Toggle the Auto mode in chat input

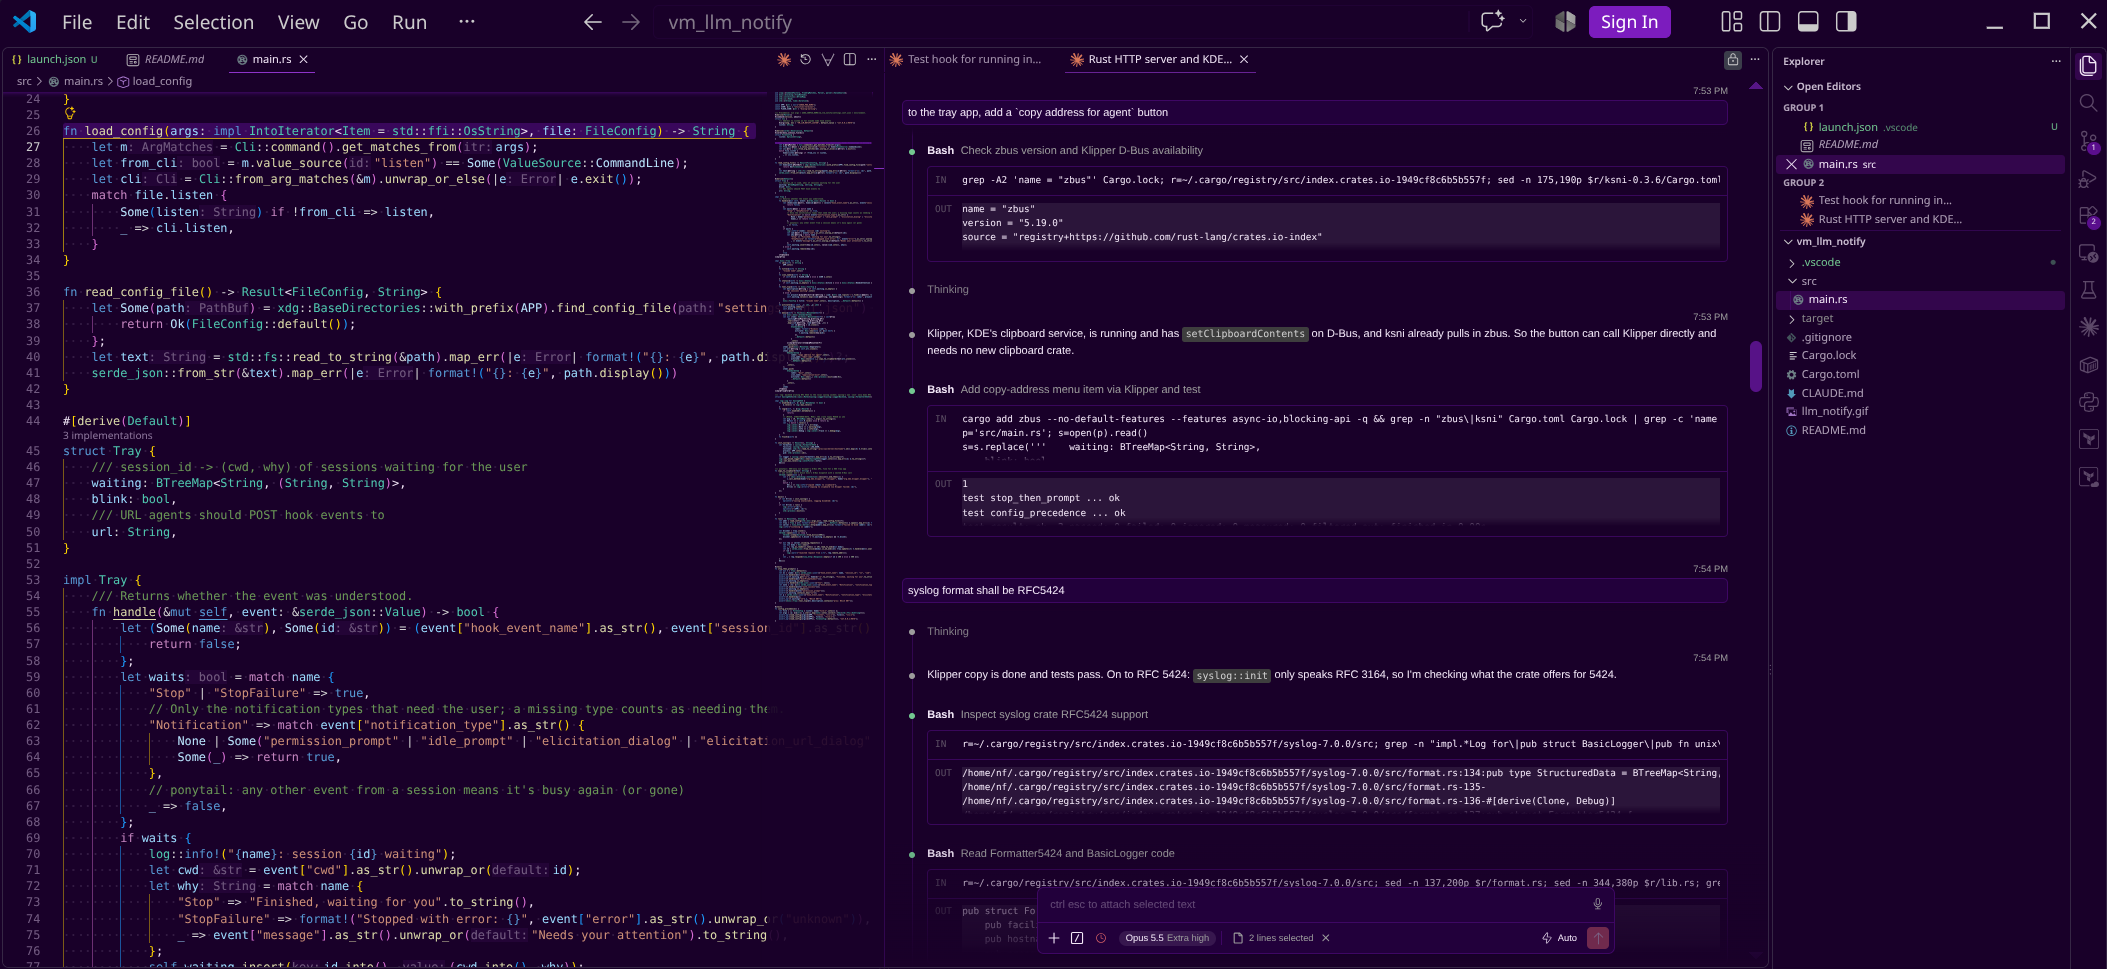pos(1560,938)
